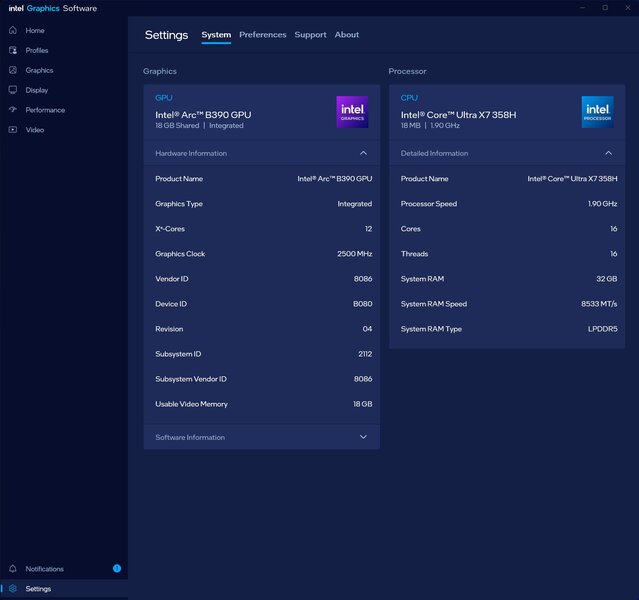Click the 'Graphics Clock' row label
Viewport: 639px width, 600px height.
point(180,254)
